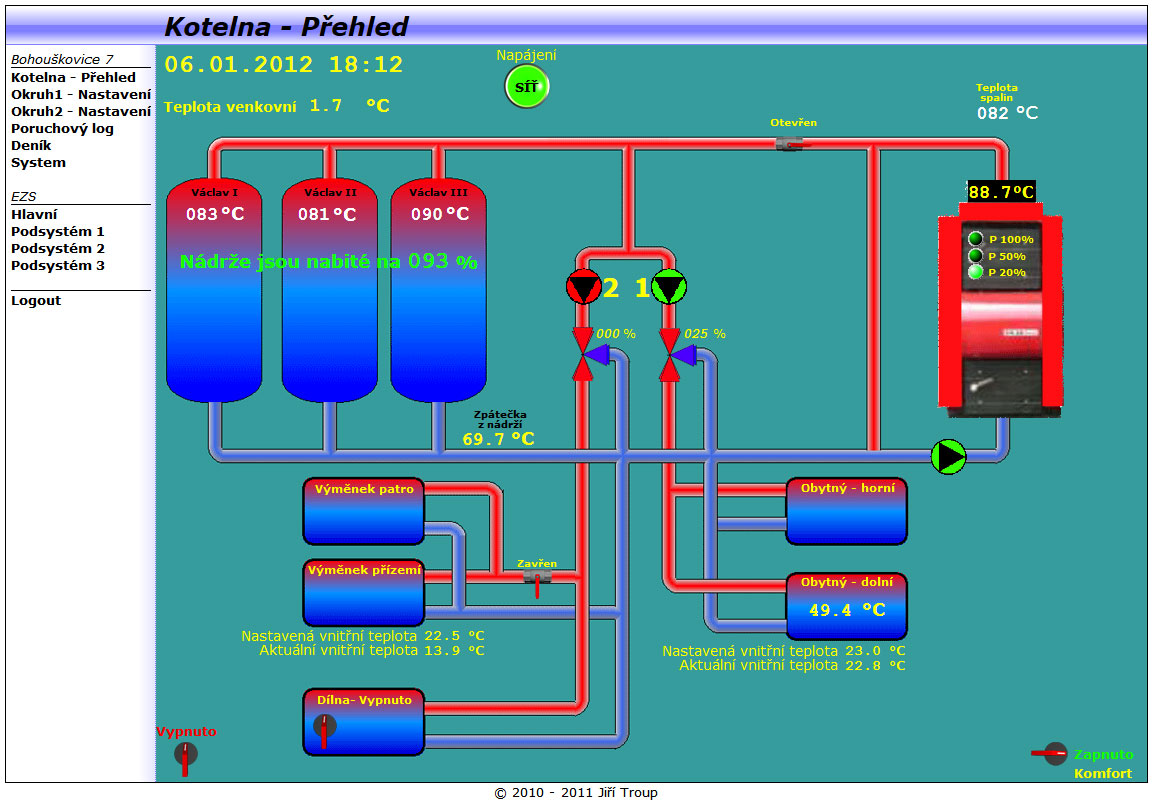Click the green circulation pump 1 icon
Screen dimensions: 1155x810
tap(669, 288)
